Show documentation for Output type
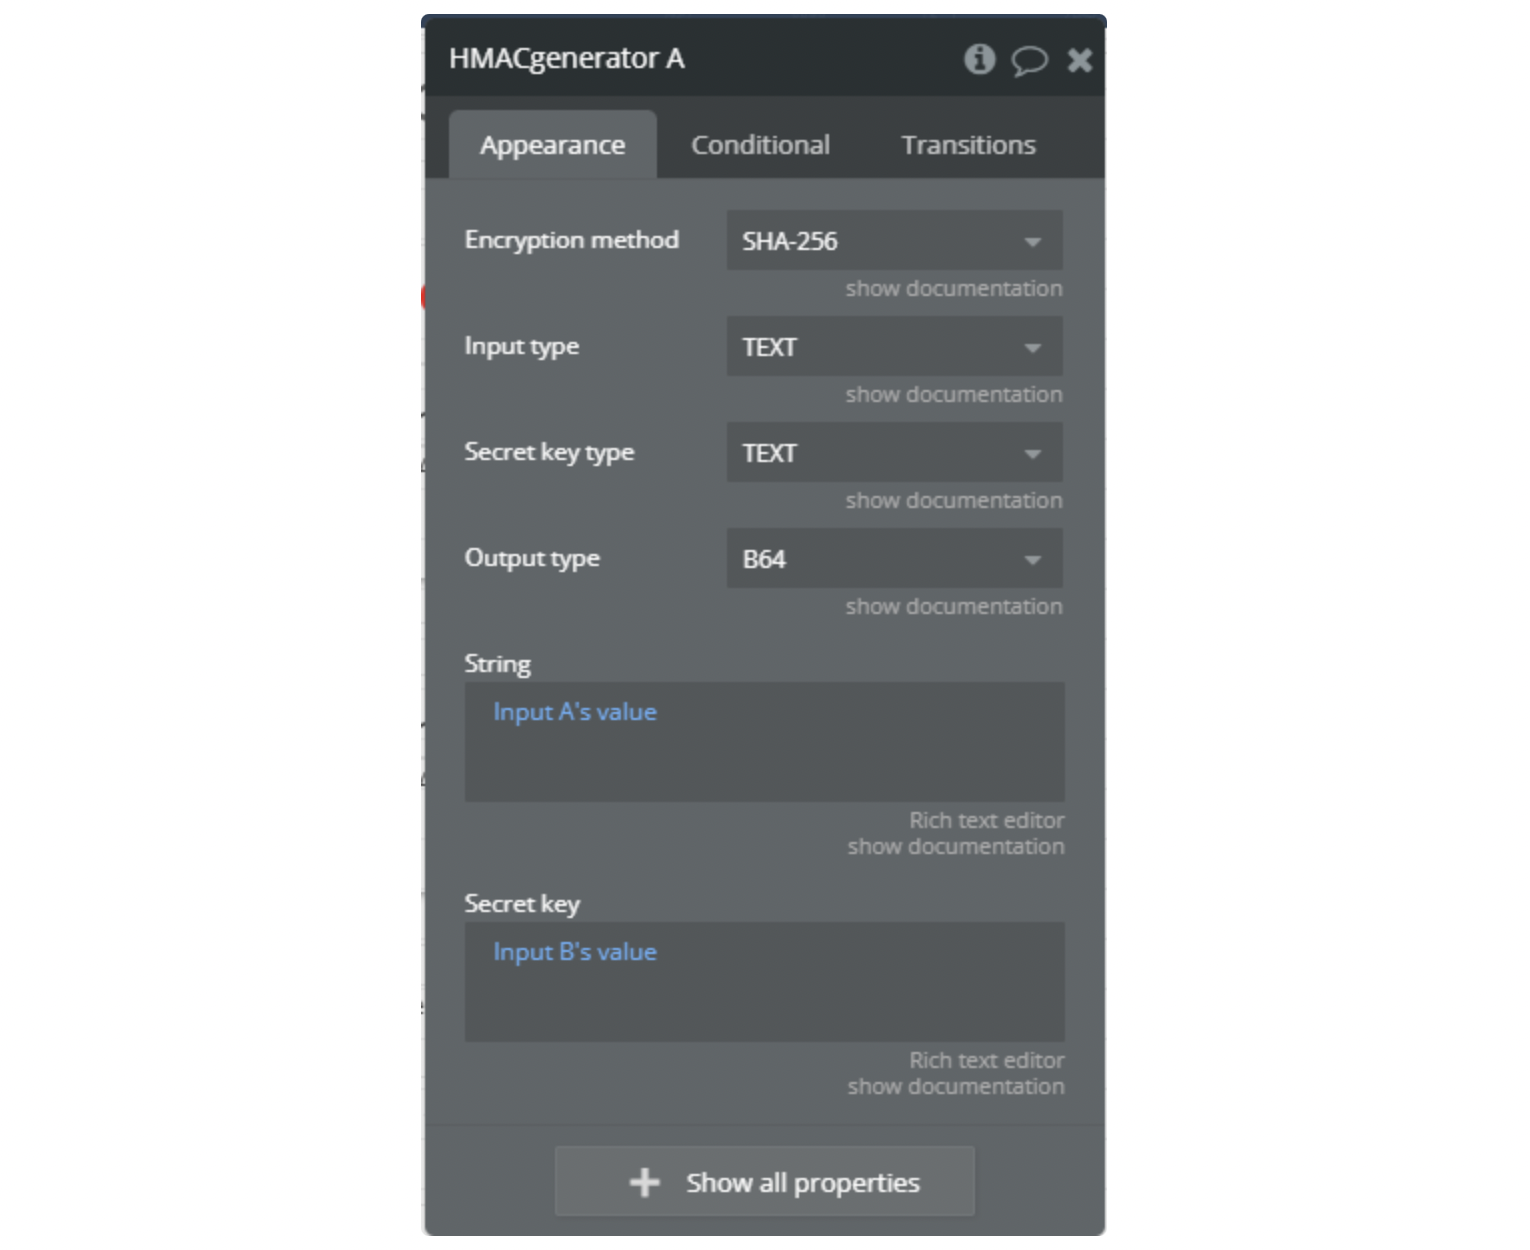Screen dimensions: 1530x1250 point(953,607)
